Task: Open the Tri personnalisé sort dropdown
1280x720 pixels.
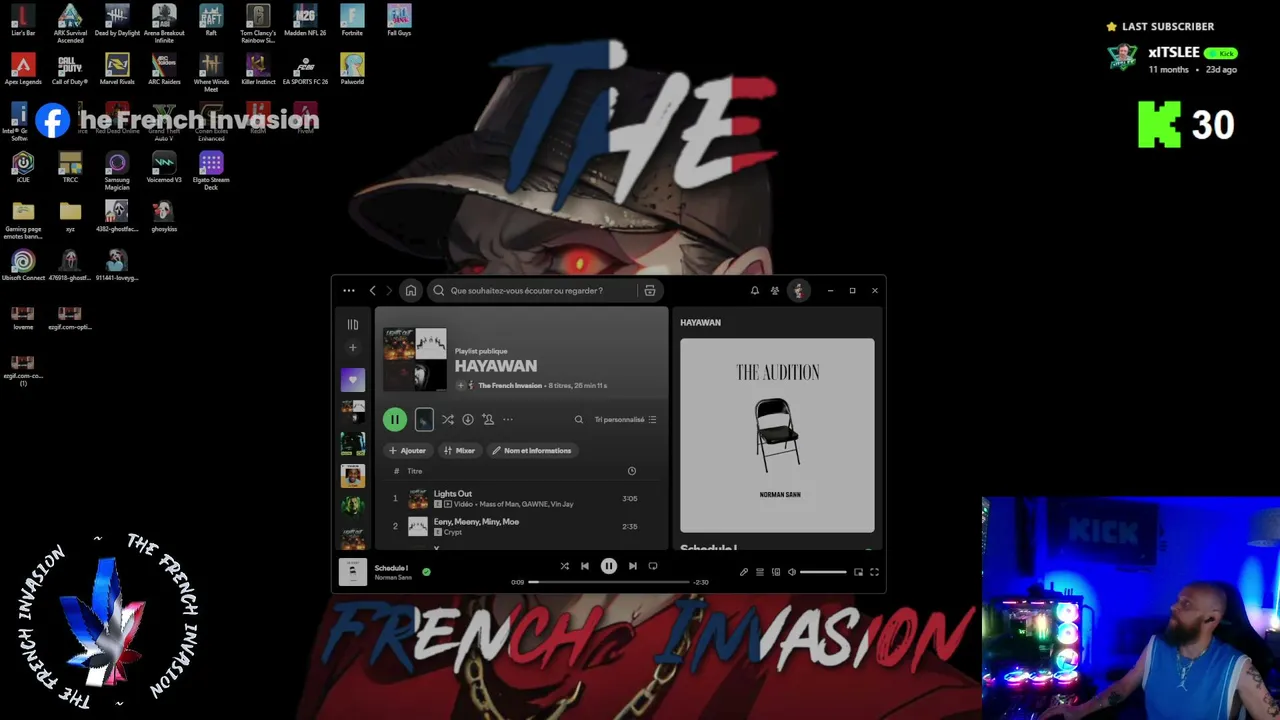Action: [x=626, y=420]
